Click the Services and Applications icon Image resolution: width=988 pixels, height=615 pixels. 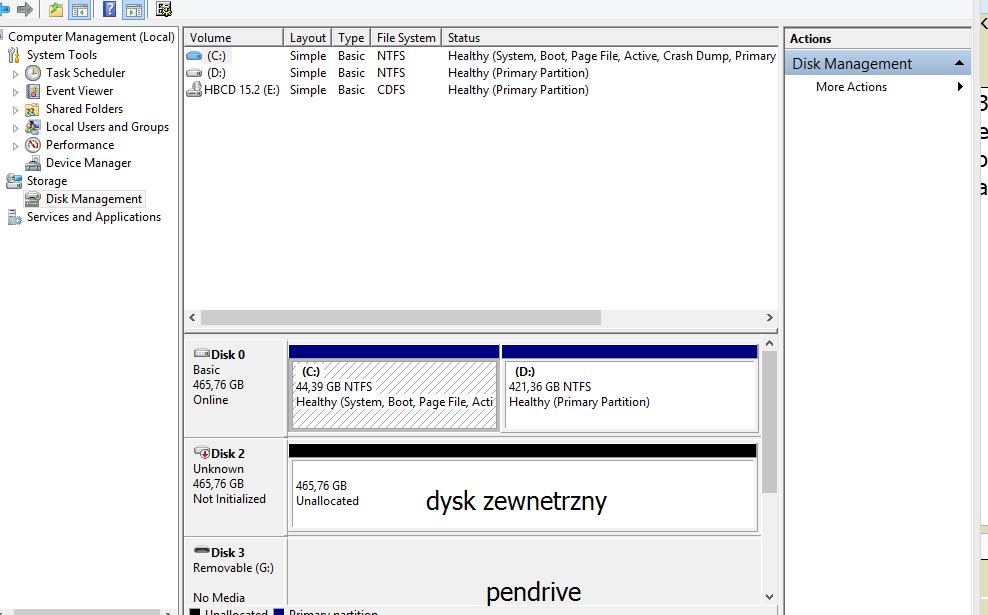[14, 217]
